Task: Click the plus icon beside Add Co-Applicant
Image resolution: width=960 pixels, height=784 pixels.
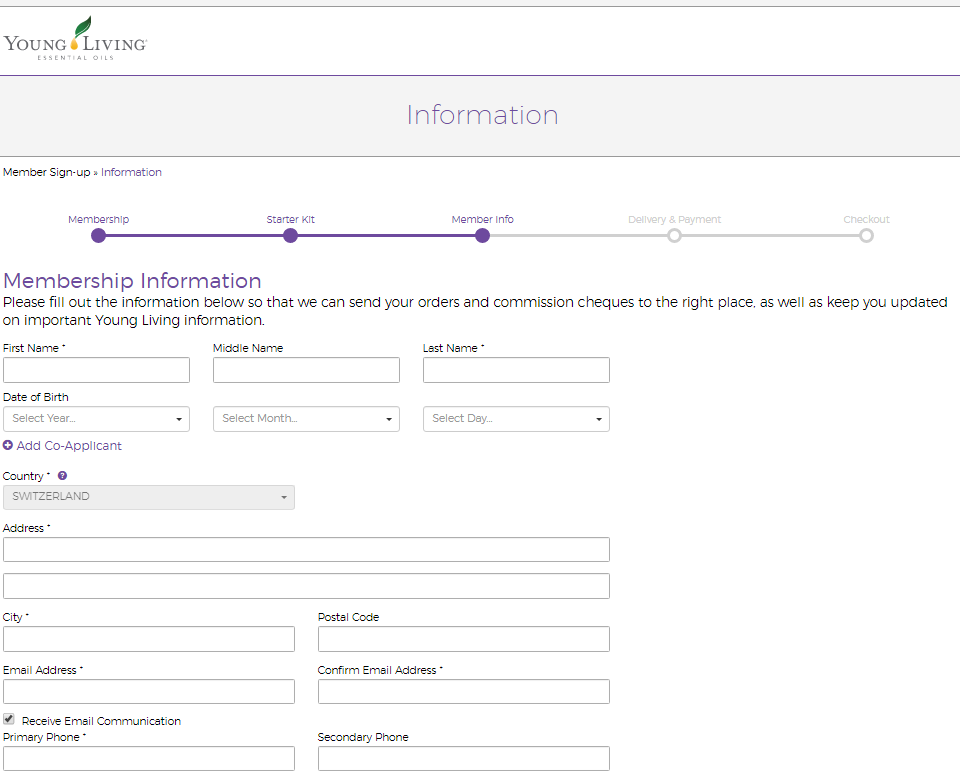Action: point(8,445)
